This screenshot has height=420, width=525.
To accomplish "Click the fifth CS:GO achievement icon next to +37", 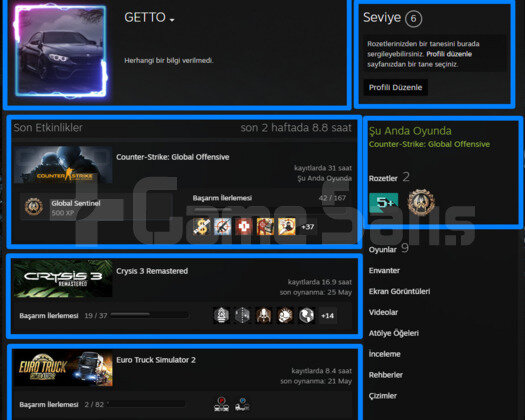I will (287, 227).
